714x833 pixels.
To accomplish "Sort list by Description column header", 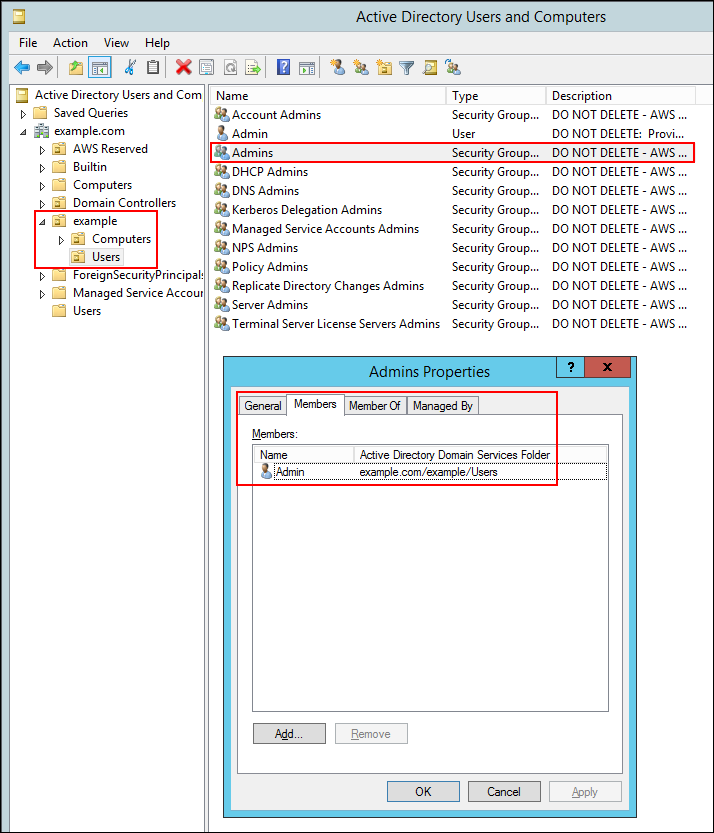I will click(x=620, y=96).
